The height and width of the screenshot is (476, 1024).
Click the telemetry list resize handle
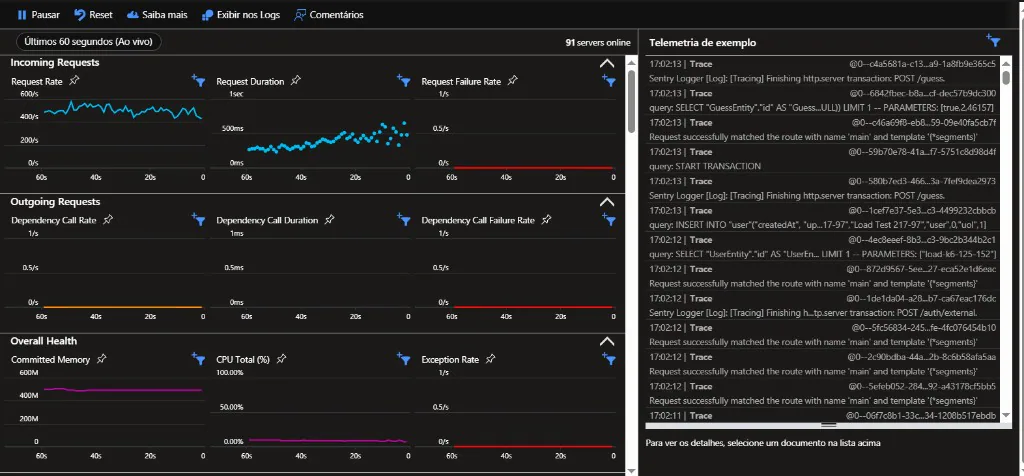[829, 425]
